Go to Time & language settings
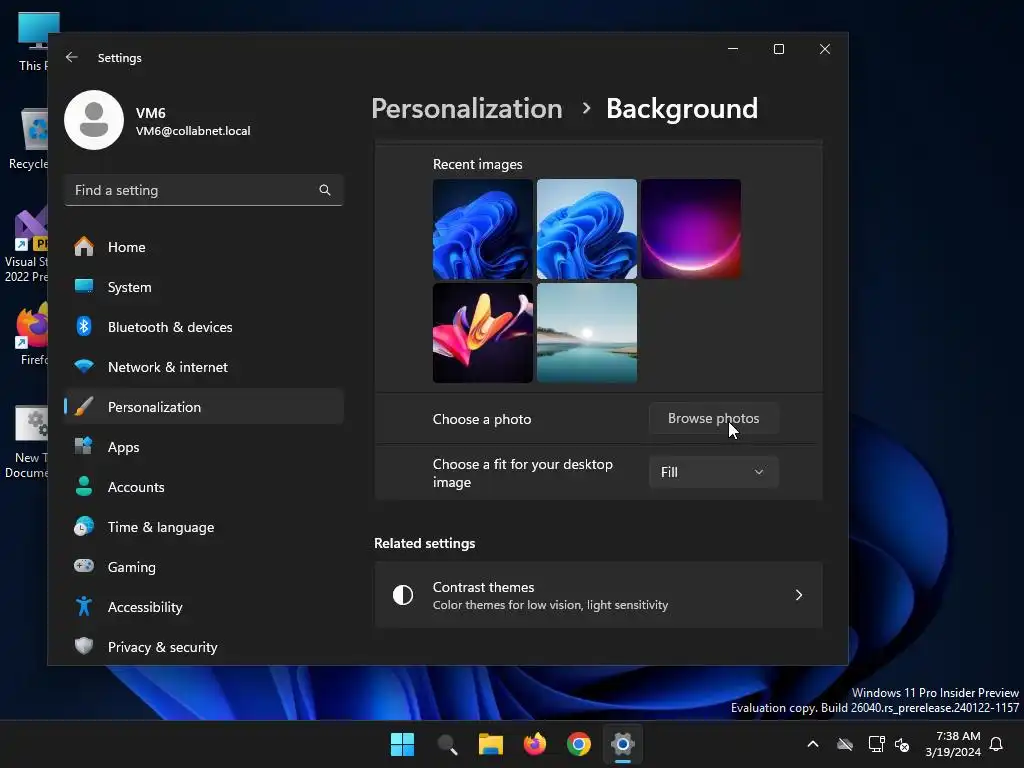This screenshot has width=1024, height=768. click(204, 527)
